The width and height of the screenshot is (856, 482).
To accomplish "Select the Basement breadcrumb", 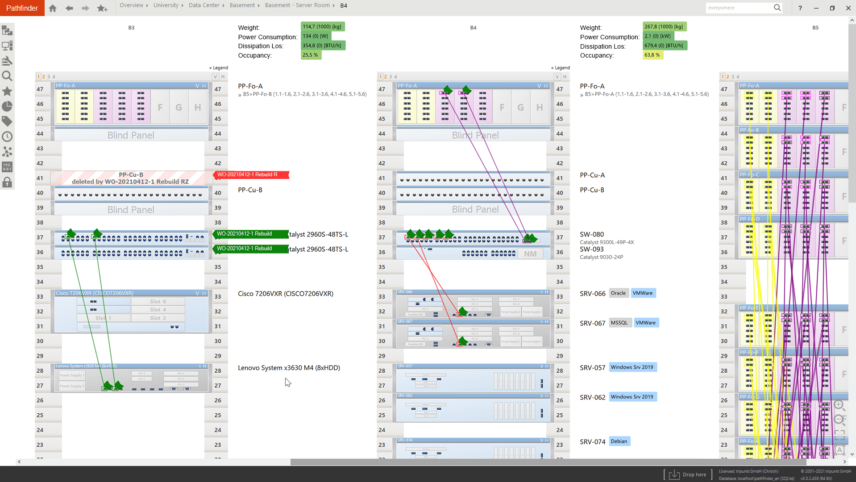I will (x=242, y=5).
